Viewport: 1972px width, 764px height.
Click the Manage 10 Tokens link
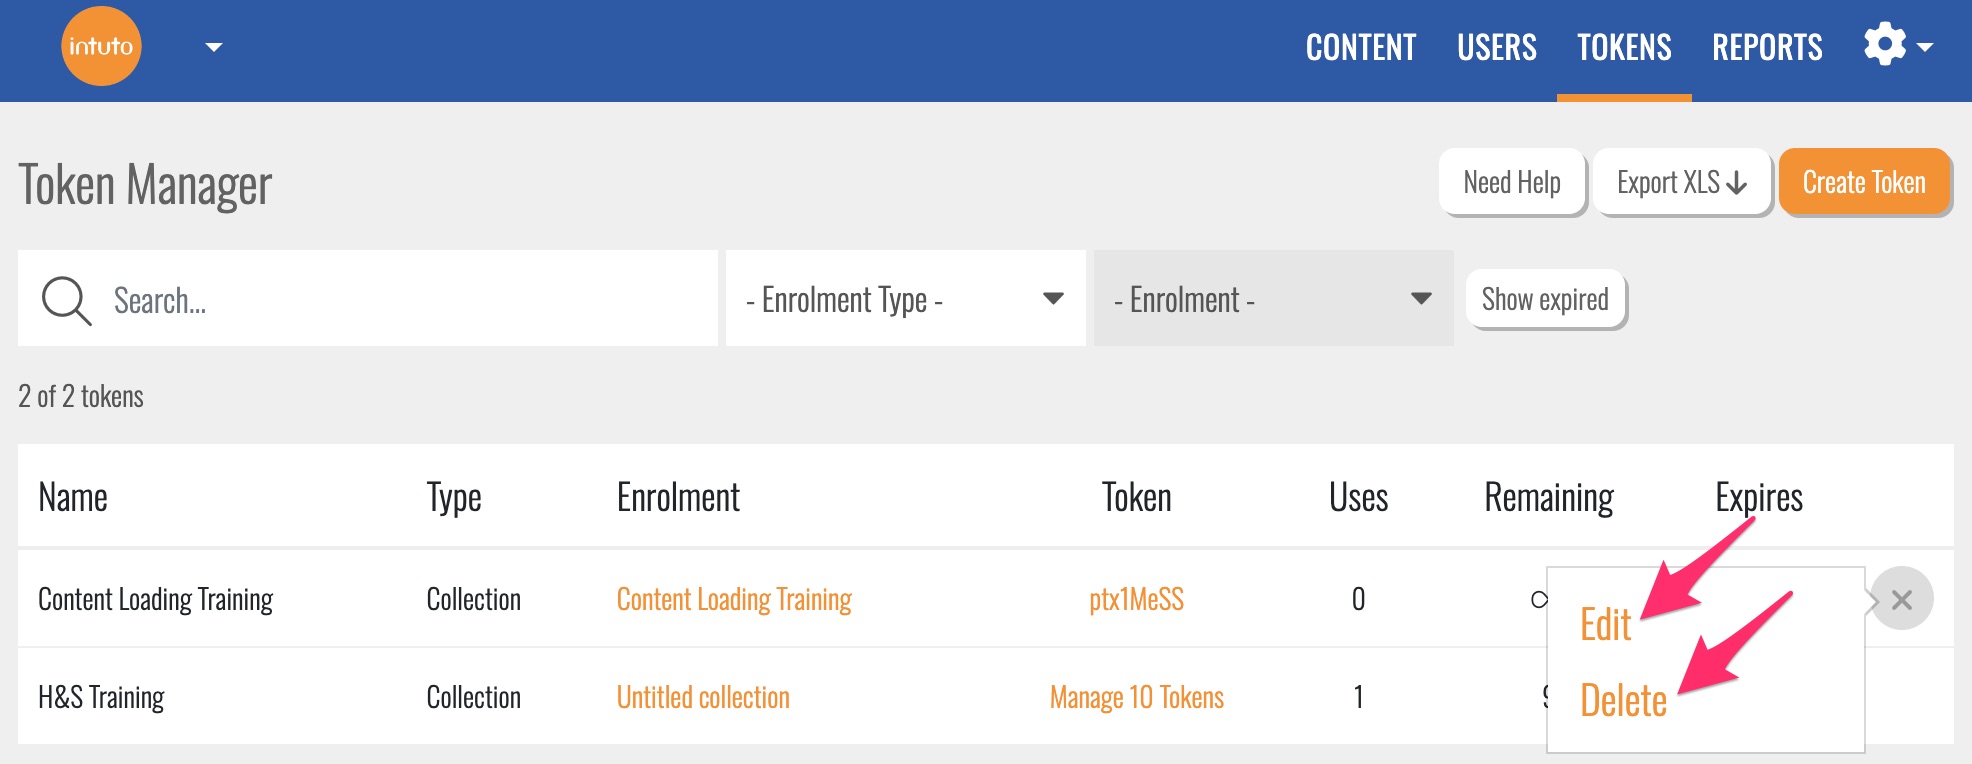1136,697
